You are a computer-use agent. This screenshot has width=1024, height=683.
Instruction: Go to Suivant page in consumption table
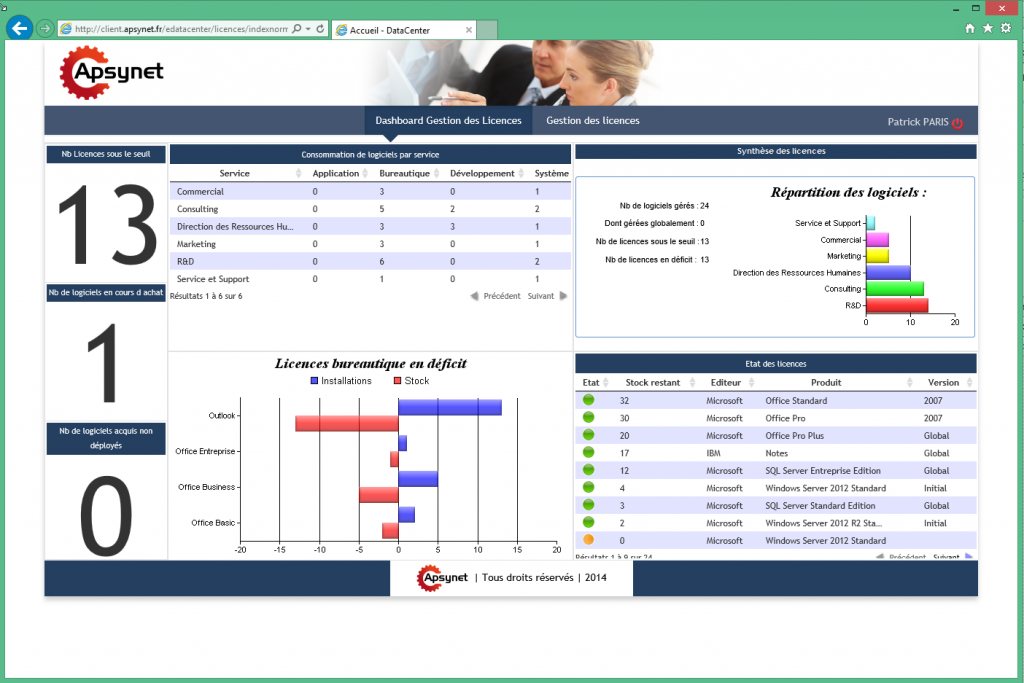(547, 296)
